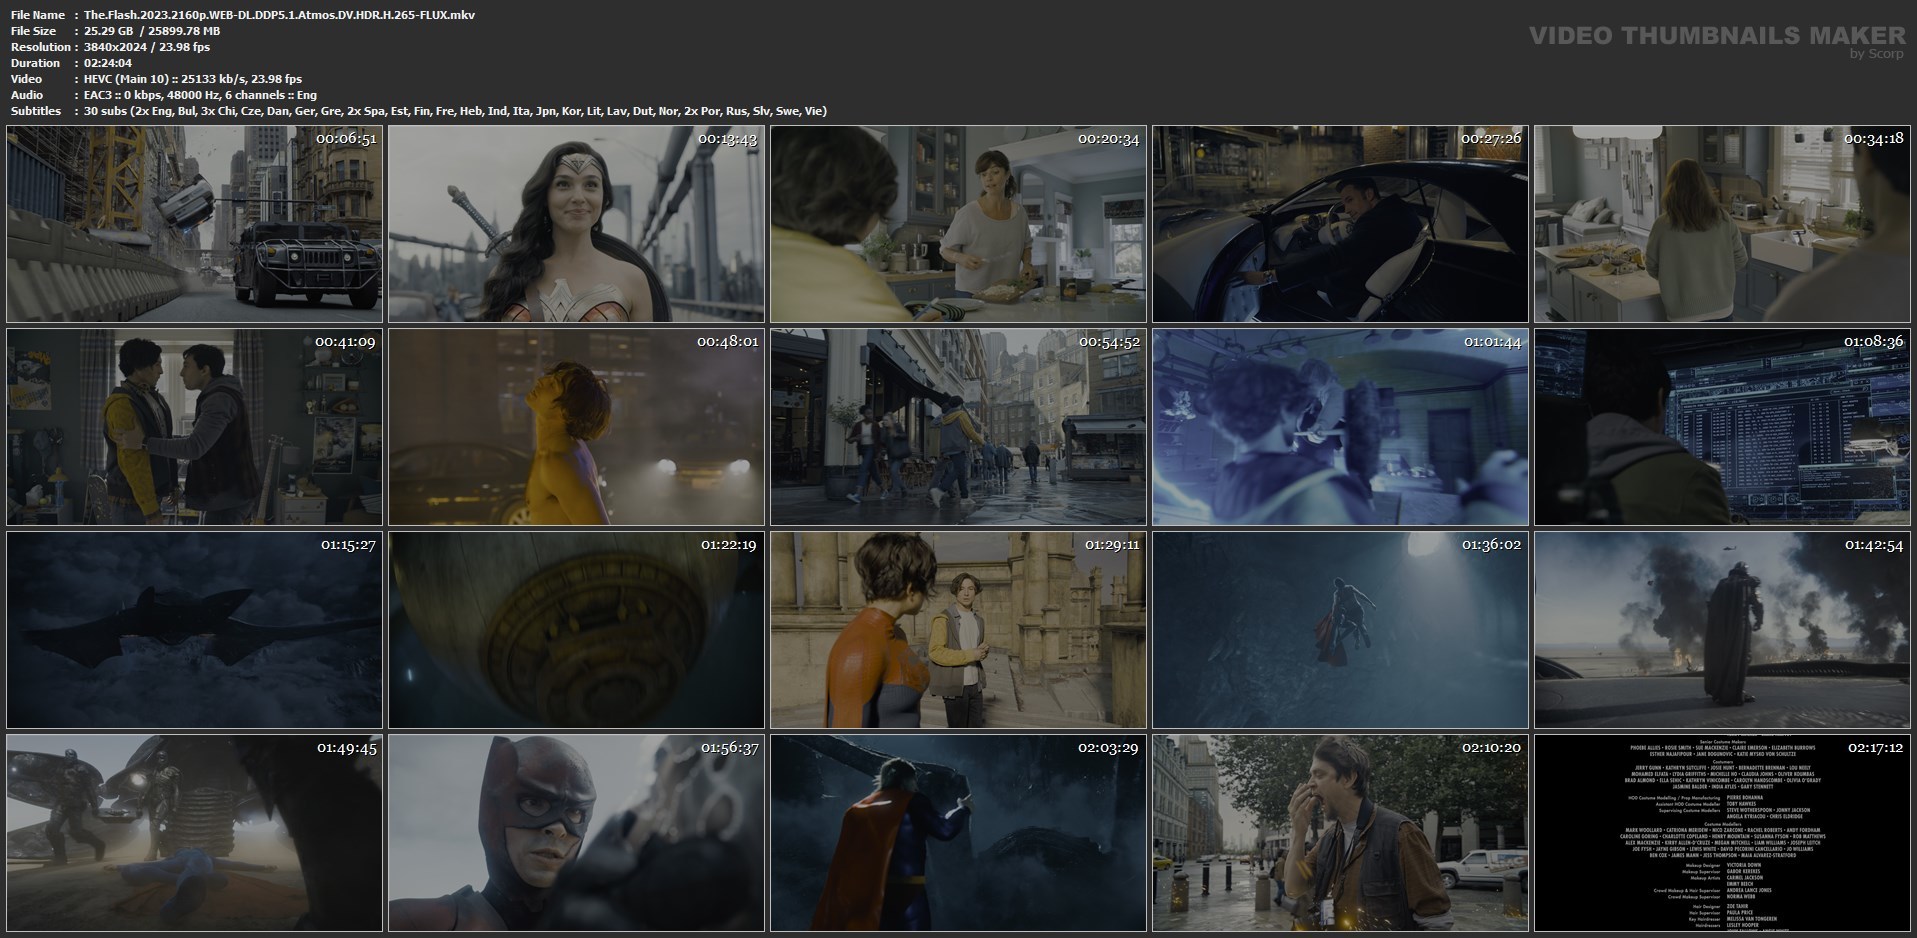Select the file name ending in FLUX.mkv

click(x=280, y=15)
